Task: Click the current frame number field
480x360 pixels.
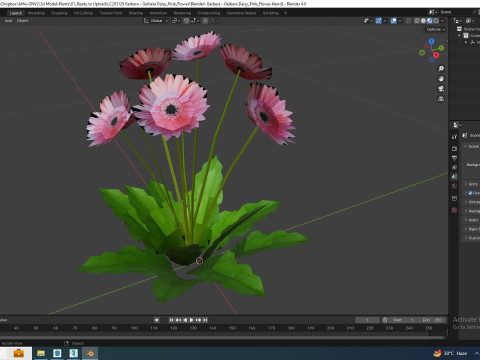Action: click(367, 320)
